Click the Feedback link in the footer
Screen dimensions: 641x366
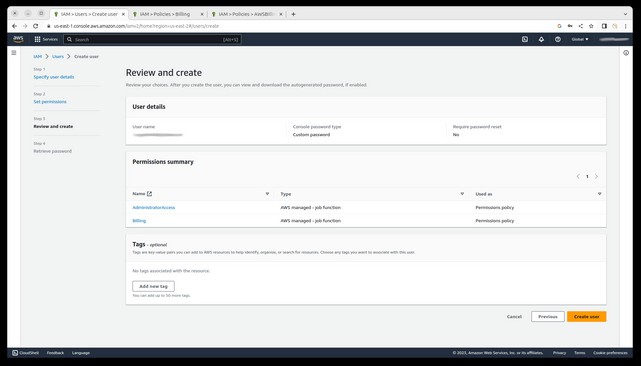click(x=55, y=353)
